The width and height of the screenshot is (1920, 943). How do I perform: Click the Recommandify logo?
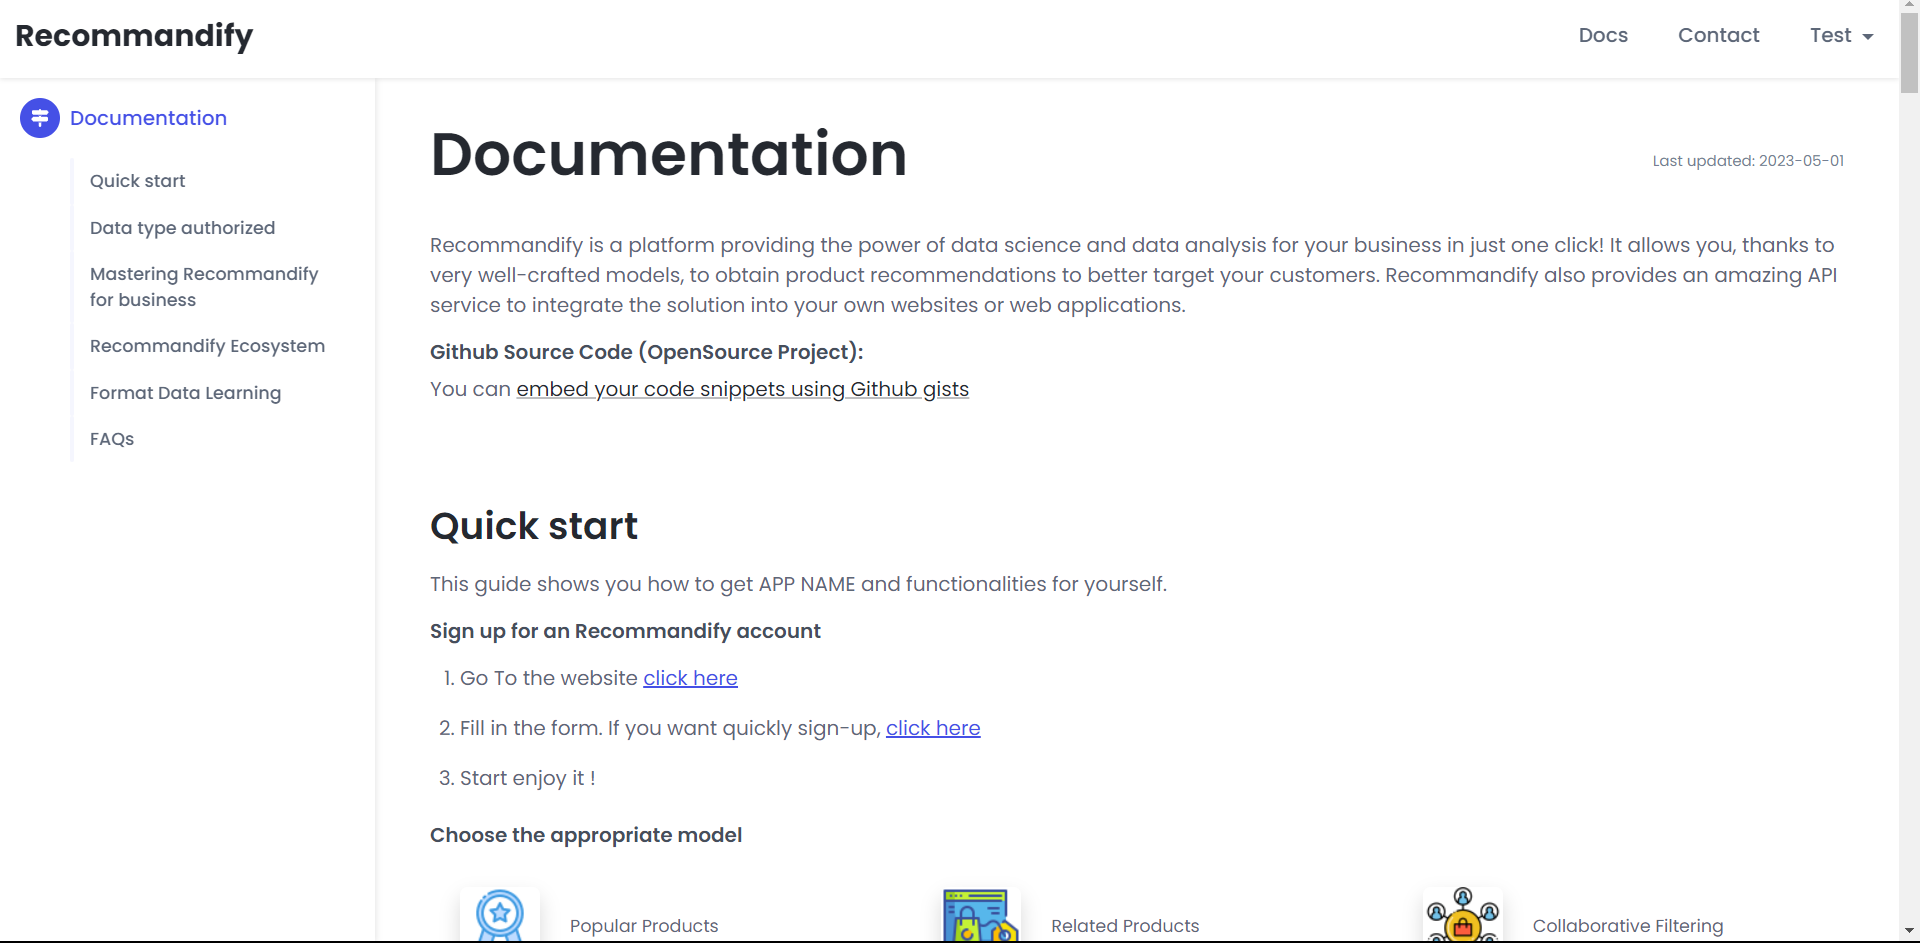coord(134,36)
